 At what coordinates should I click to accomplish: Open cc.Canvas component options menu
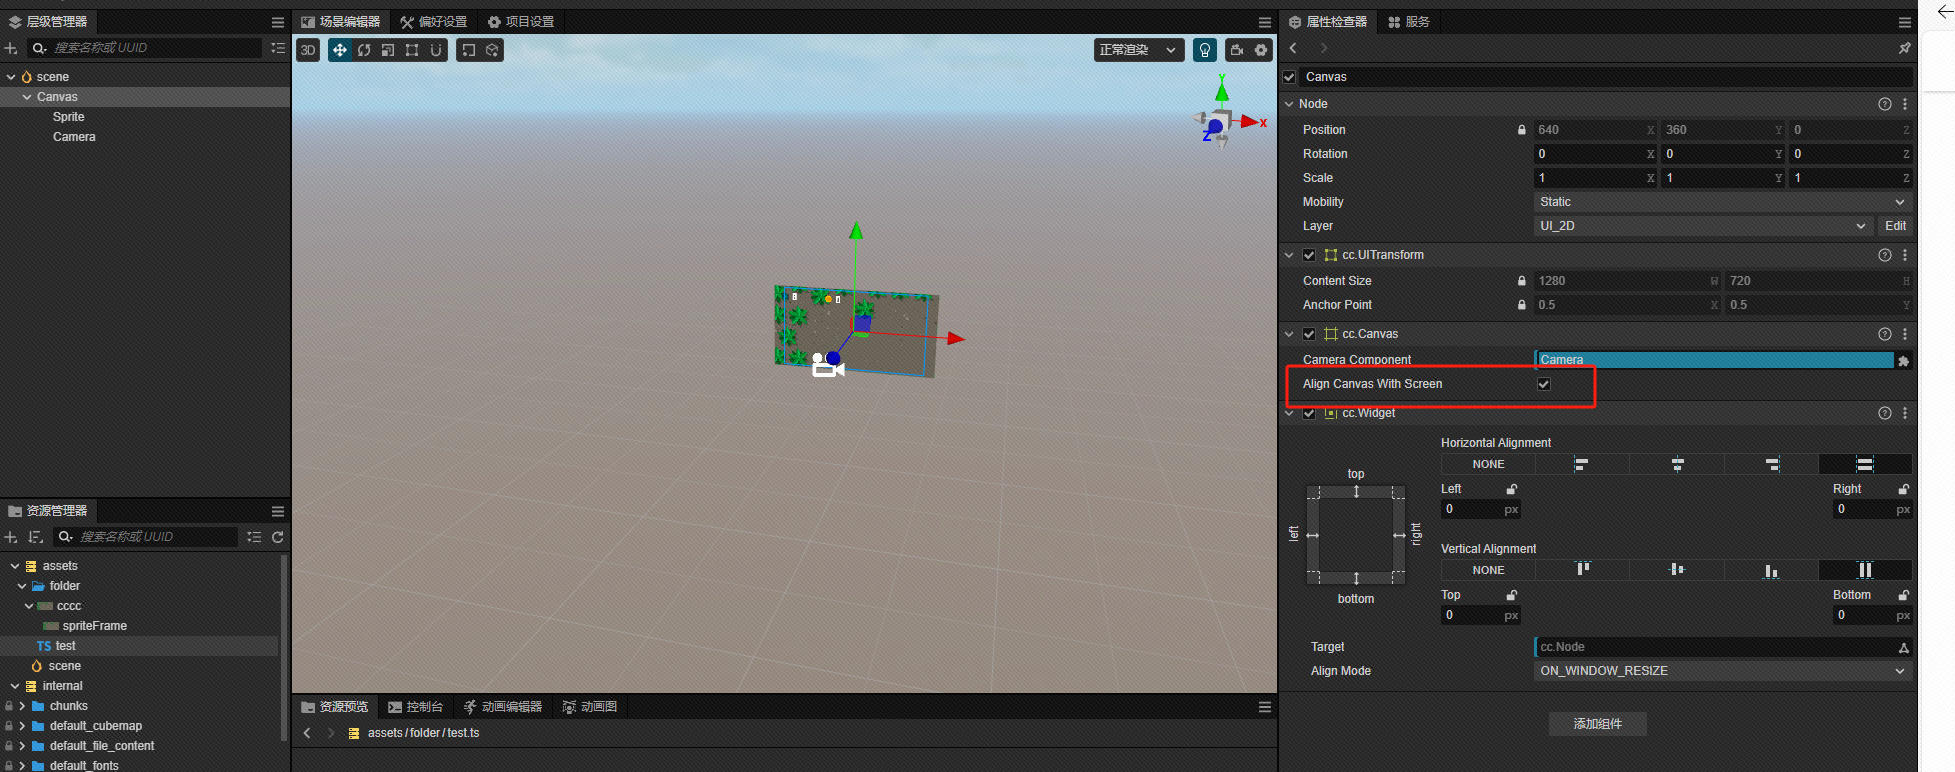click(x=1905, y=334)
